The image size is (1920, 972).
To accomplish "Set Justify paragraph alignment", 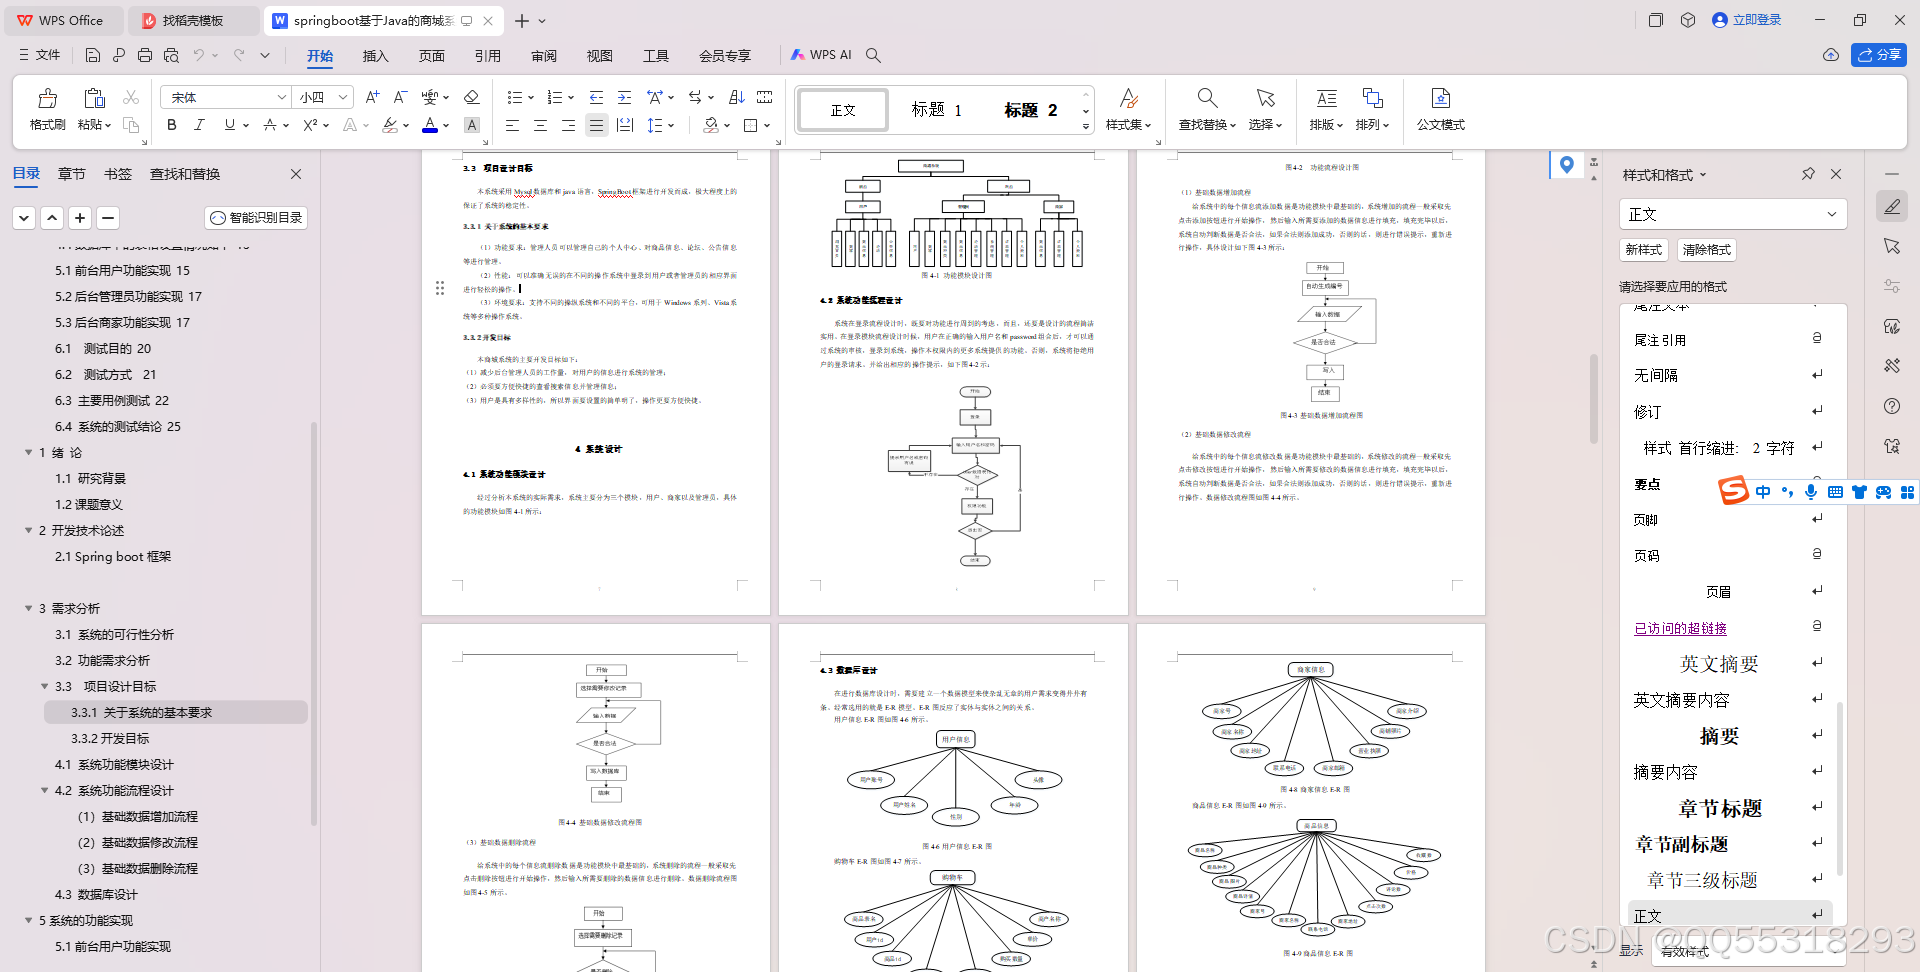I will click(597, 125).
